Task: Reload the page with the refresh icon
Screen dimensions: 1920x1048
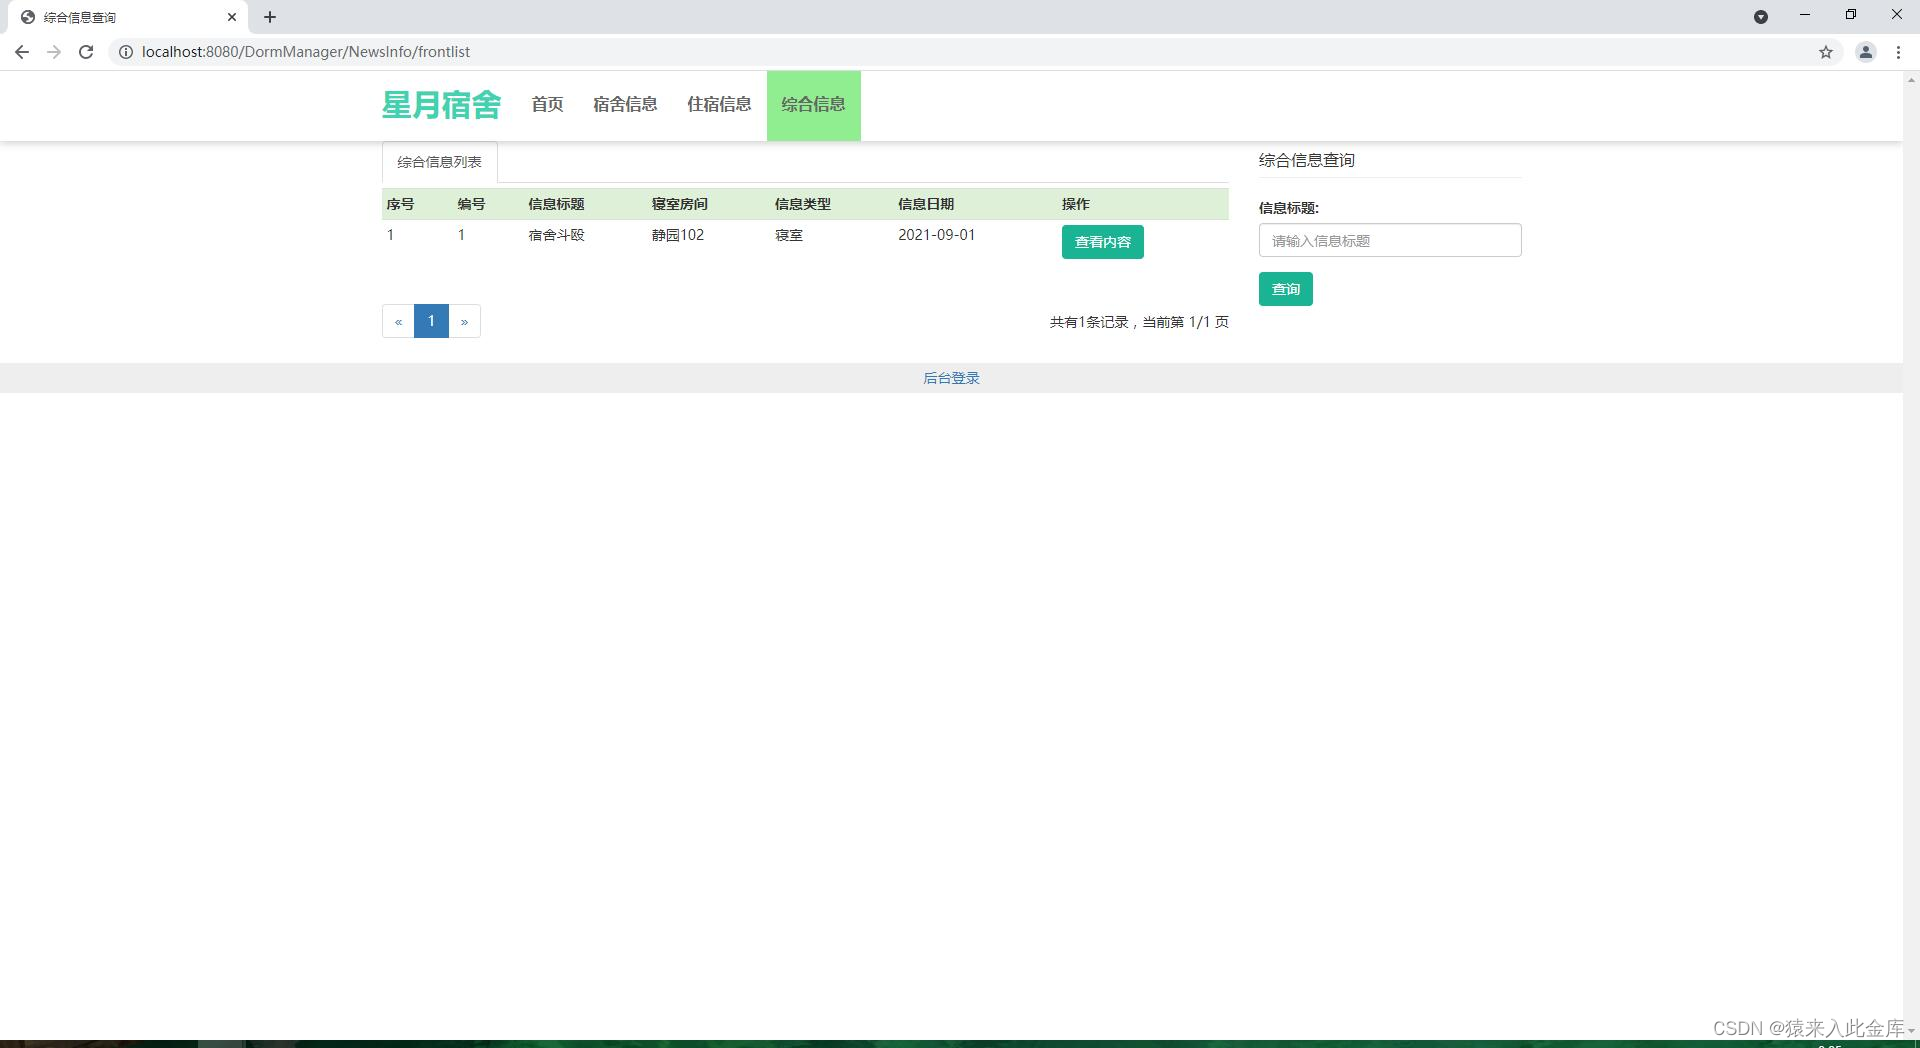Action: (x=86, y=52)
